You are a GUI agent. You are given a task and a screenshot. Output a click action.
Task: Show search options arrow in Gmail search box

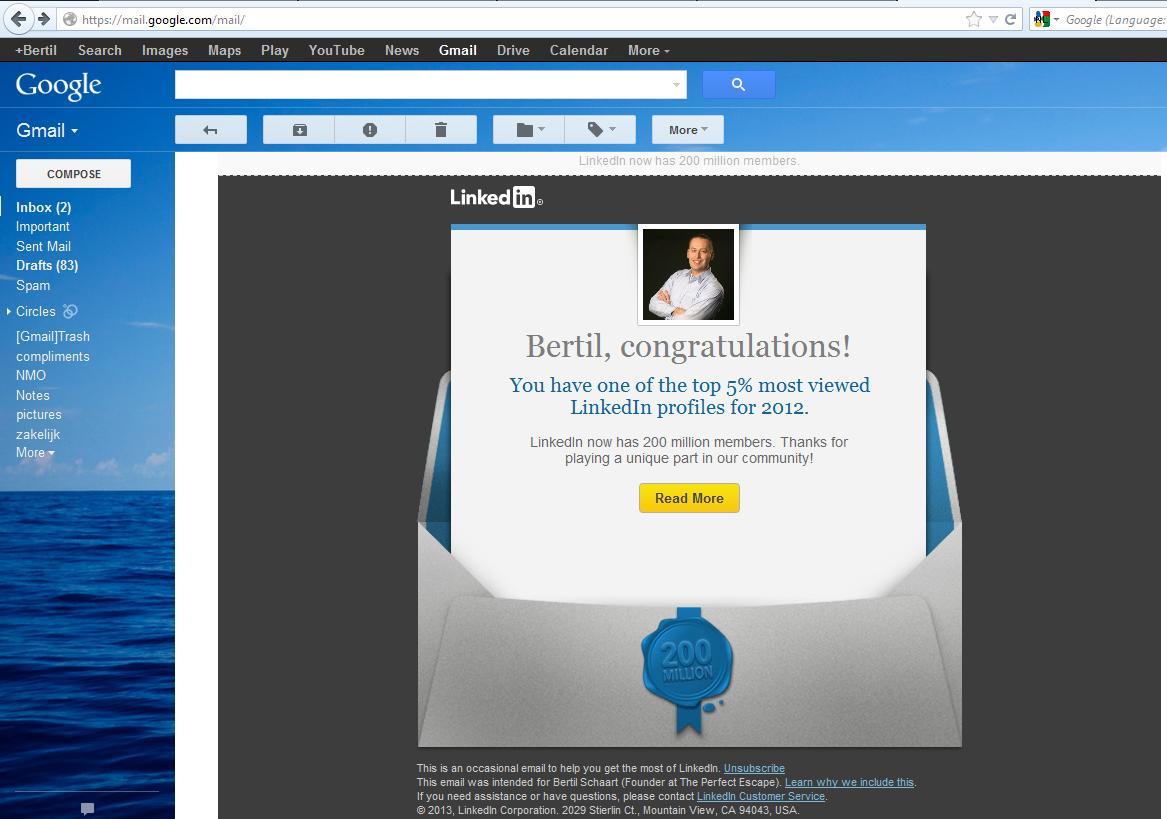coord(676,85)
